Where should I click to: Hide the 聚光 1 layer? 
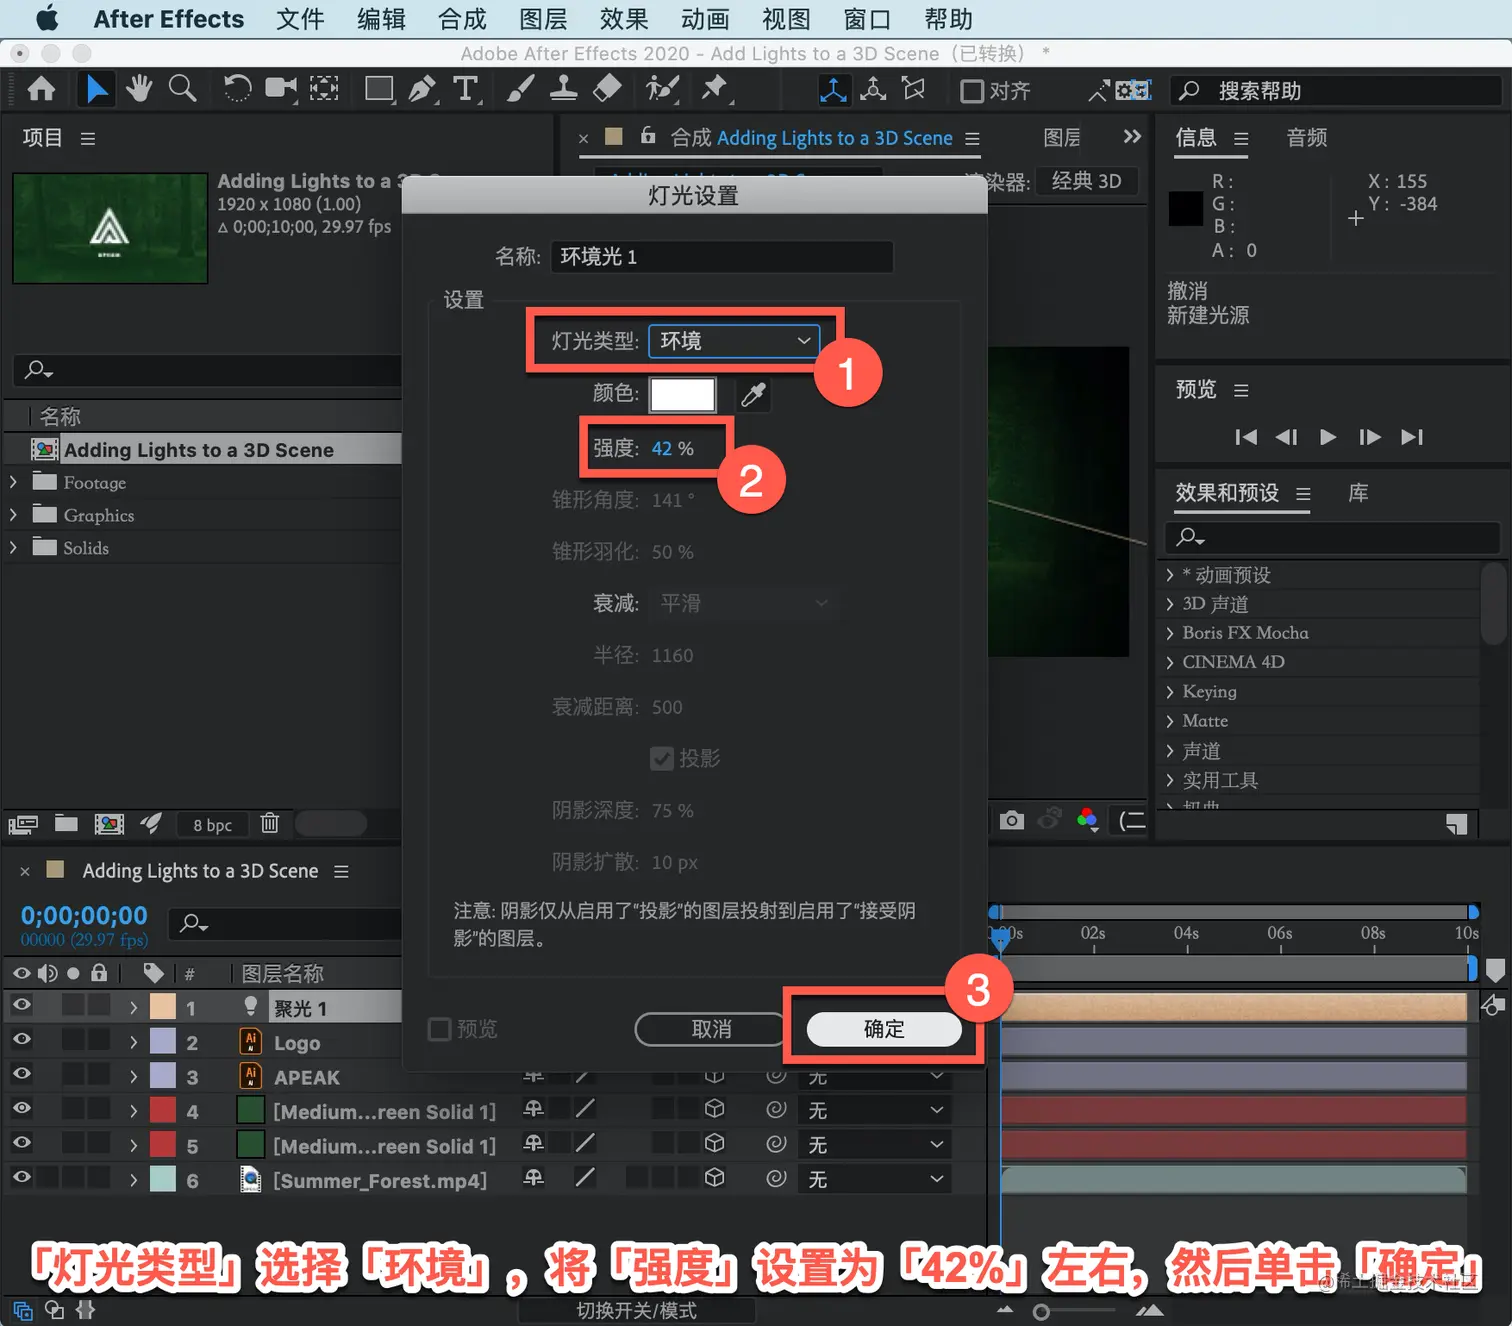[21, 1005]
